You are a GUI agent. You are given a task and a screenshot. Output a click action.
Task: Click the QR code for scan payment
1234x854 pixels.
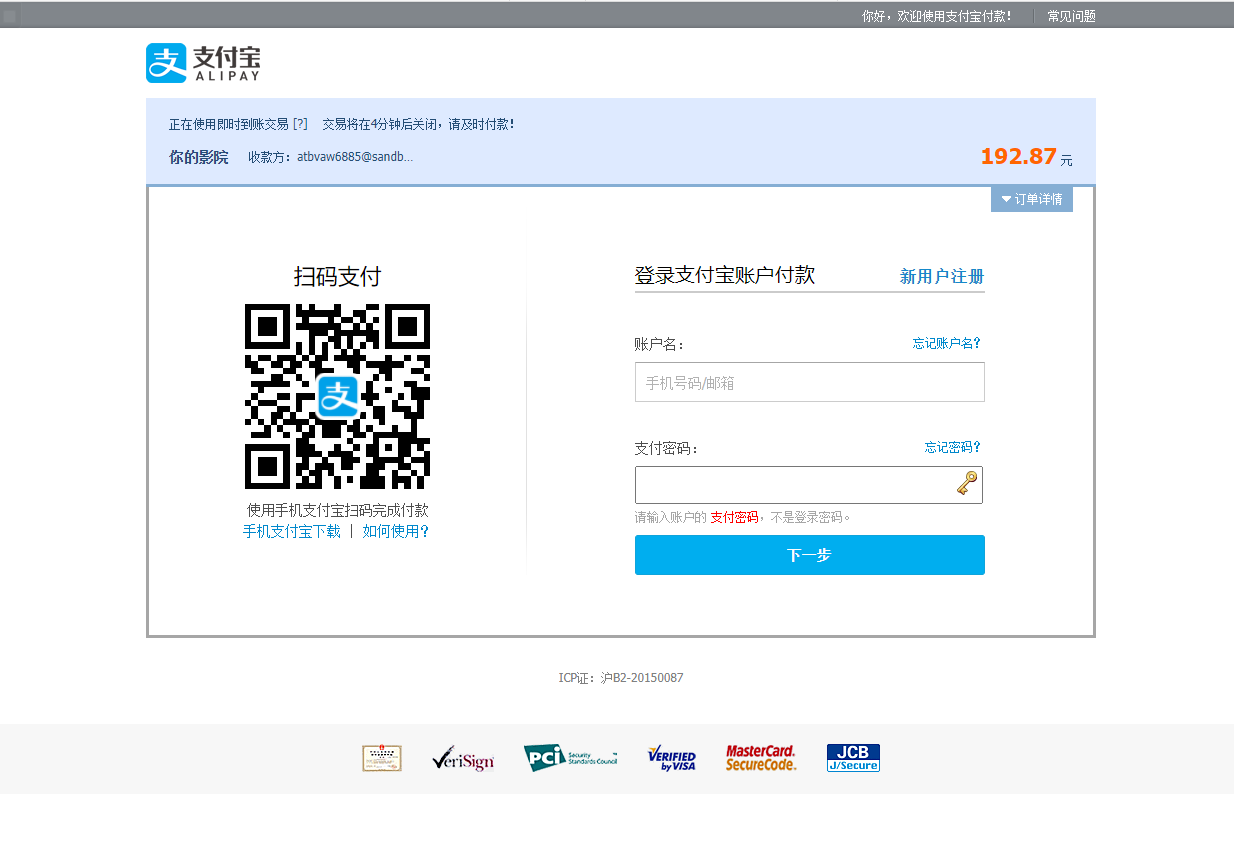[338, 396]
